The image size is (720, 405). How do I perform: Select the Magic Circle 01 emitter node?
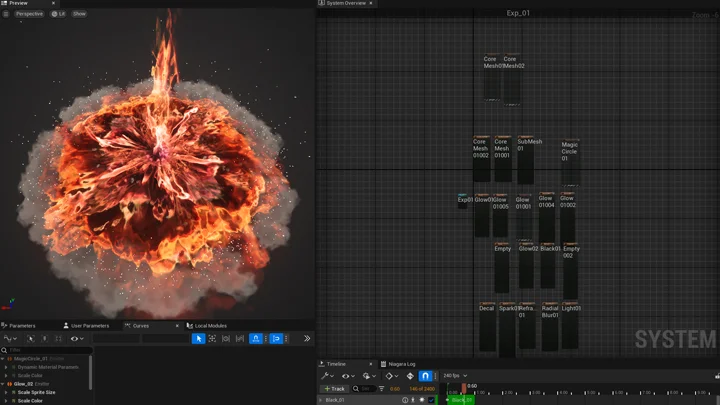pos(570,163)
